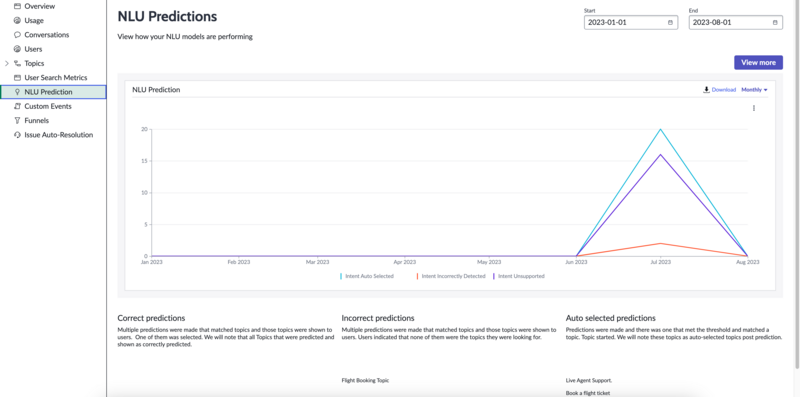This screenshot has height=397, width=800.
Task: Click the orange line point at Jul 2023
Action: (x=661, y=243)
